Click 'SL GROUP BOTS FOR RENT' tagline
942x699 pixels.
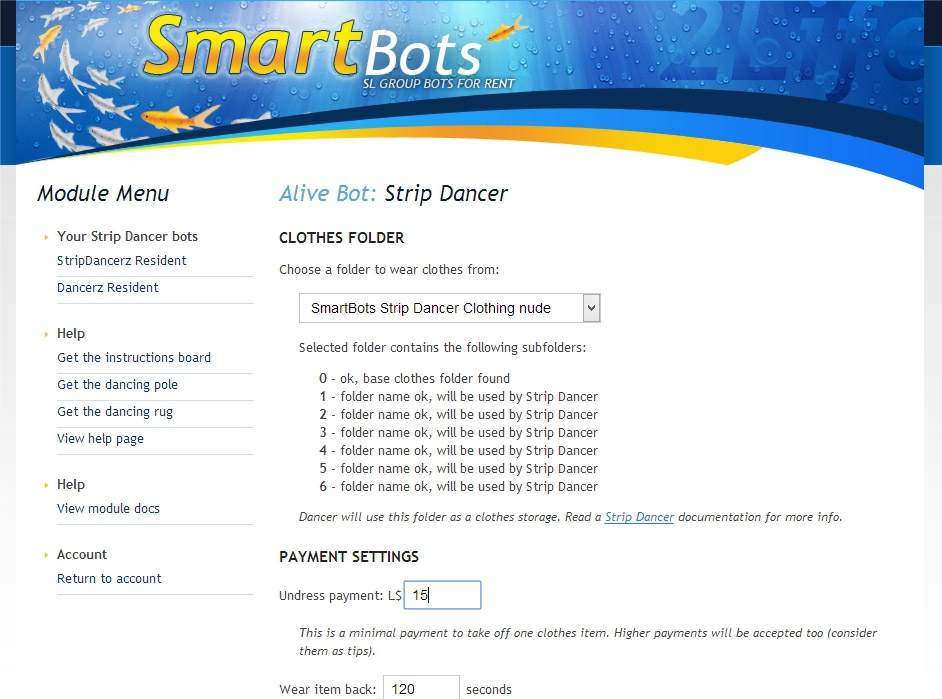[439, 83]
